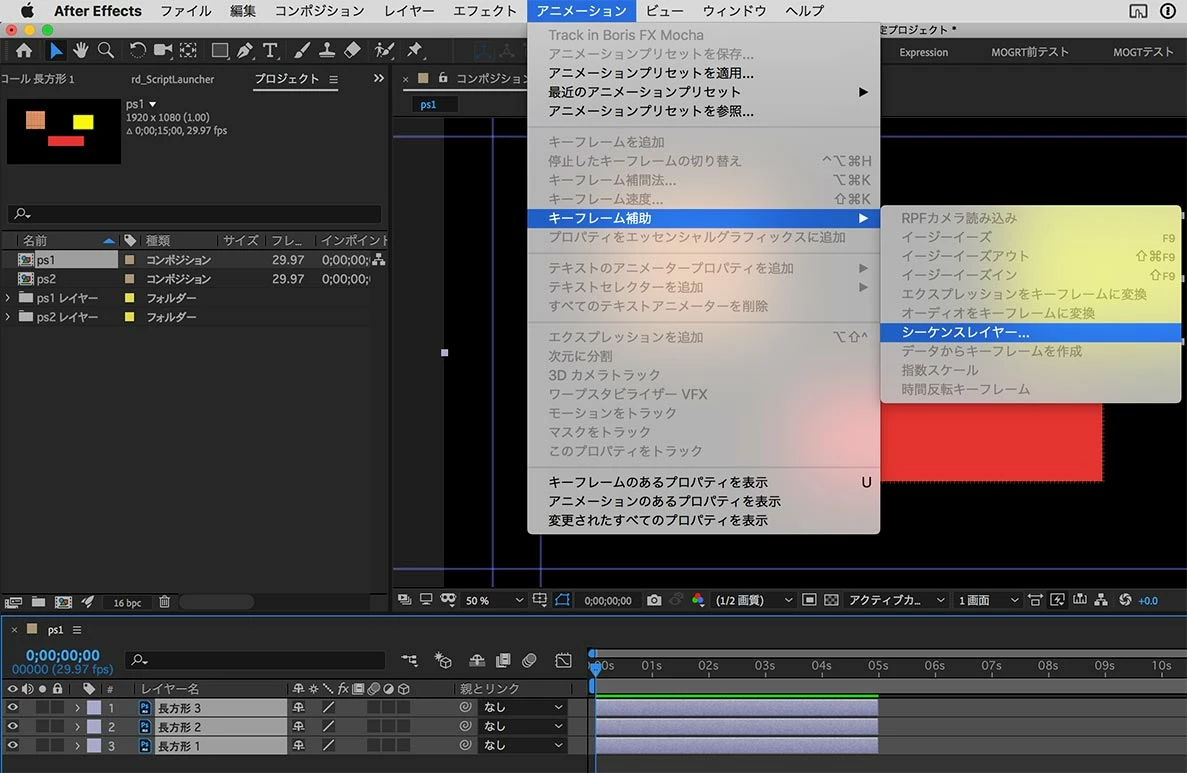Toggle the region of interest icon

[x=808, y=600]
